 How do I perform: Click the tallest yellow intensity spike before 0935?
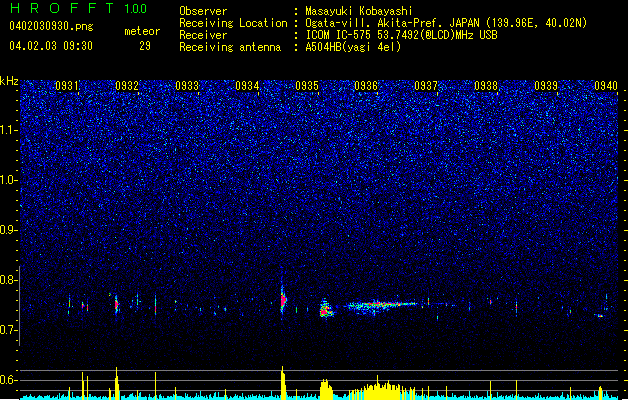pos(283,383)
